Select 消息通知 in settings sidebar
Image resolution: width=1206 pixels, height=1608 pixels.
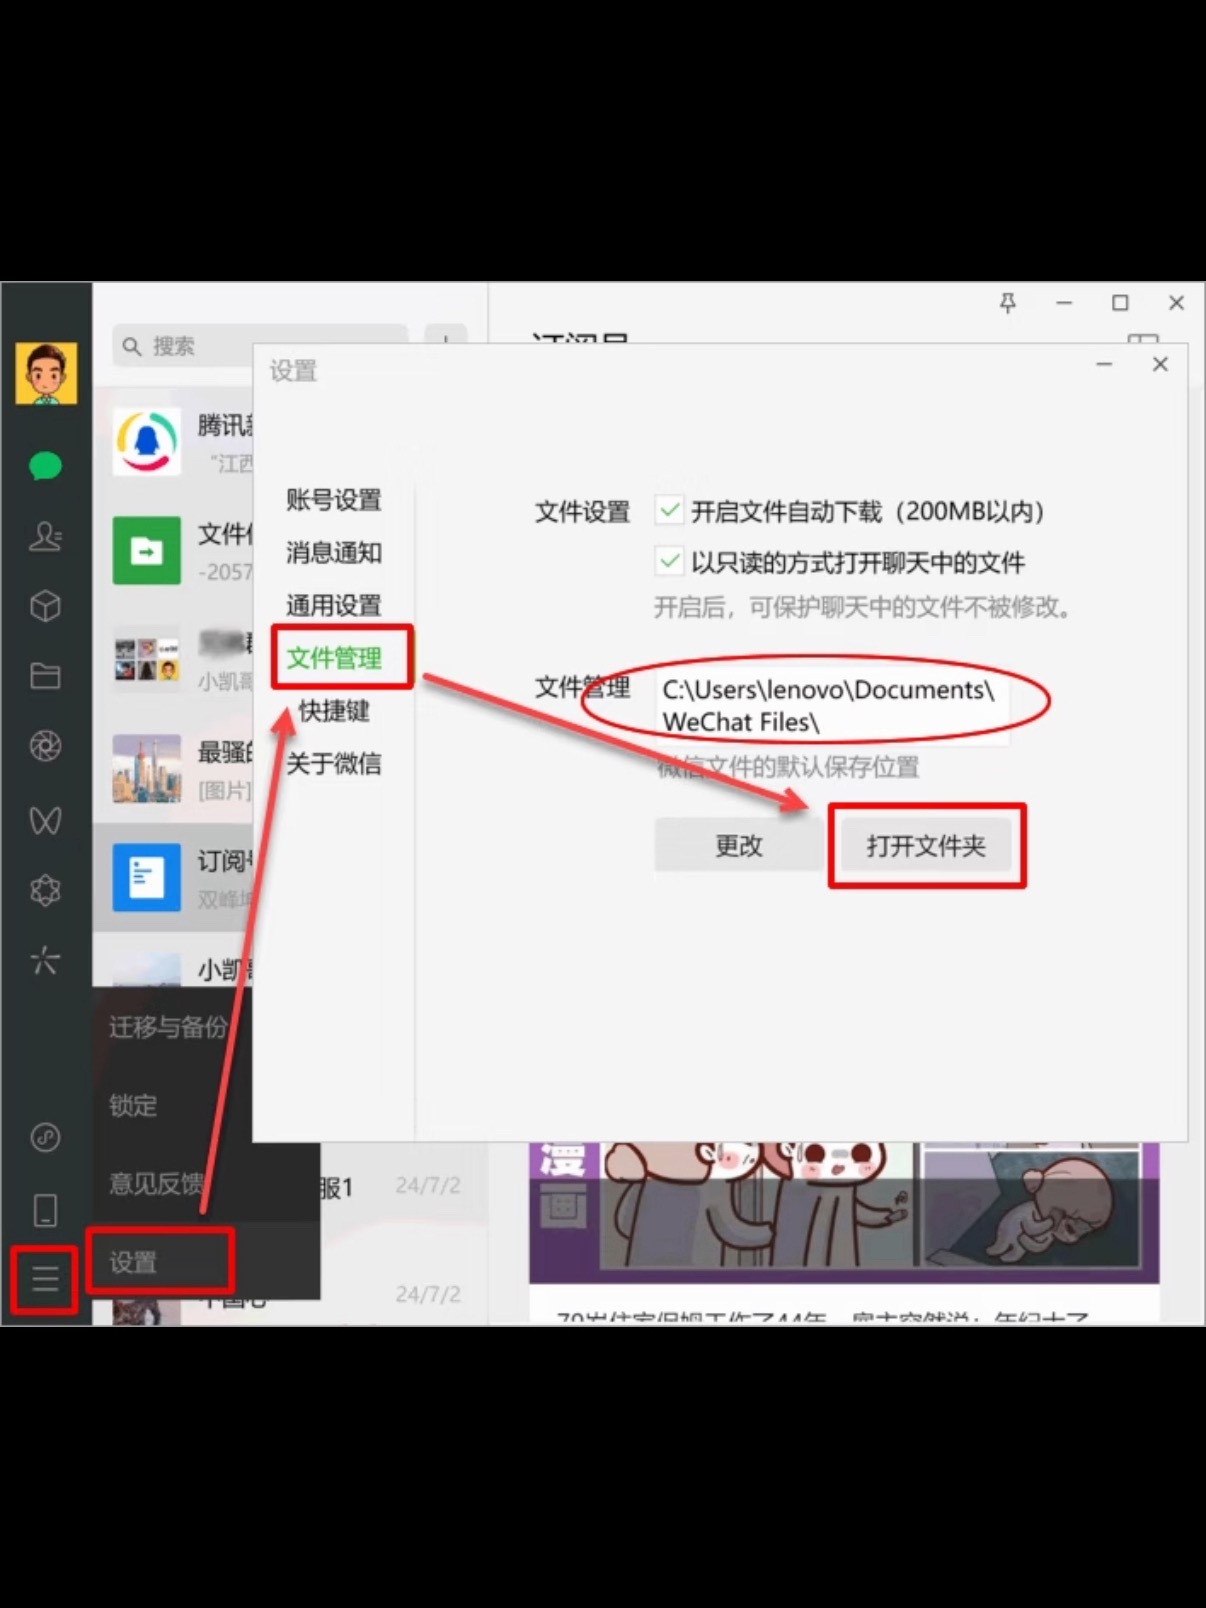point(334,552)
